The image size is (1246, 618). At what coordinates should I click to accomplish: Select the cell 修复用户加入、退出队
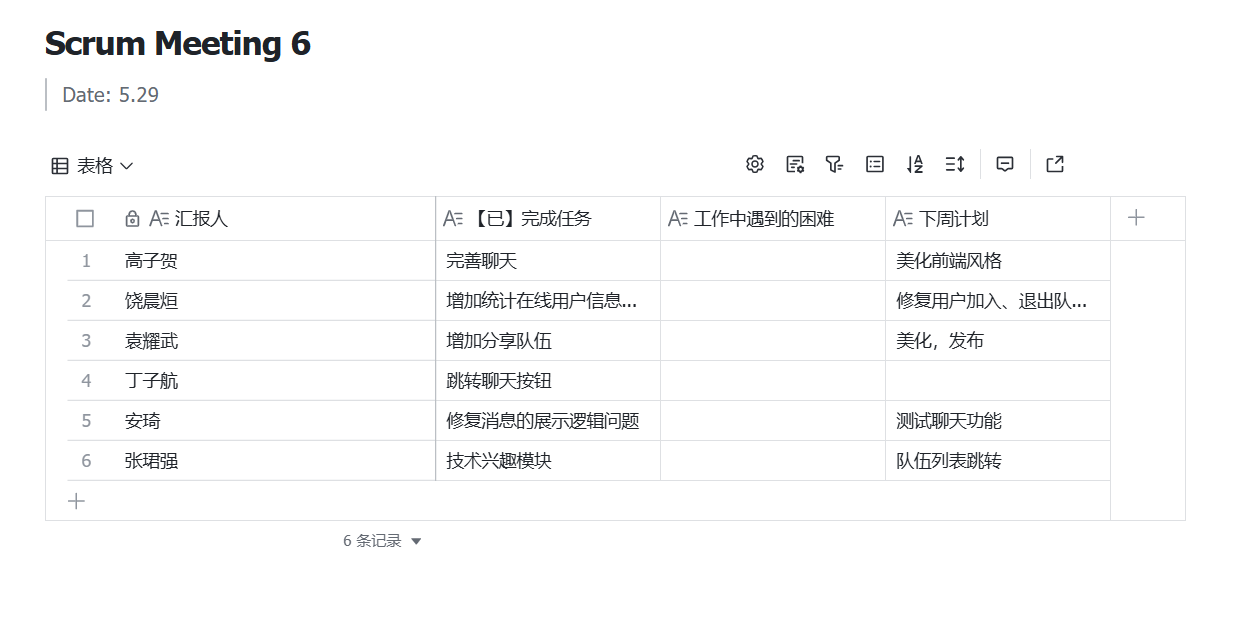coord(998,301)
